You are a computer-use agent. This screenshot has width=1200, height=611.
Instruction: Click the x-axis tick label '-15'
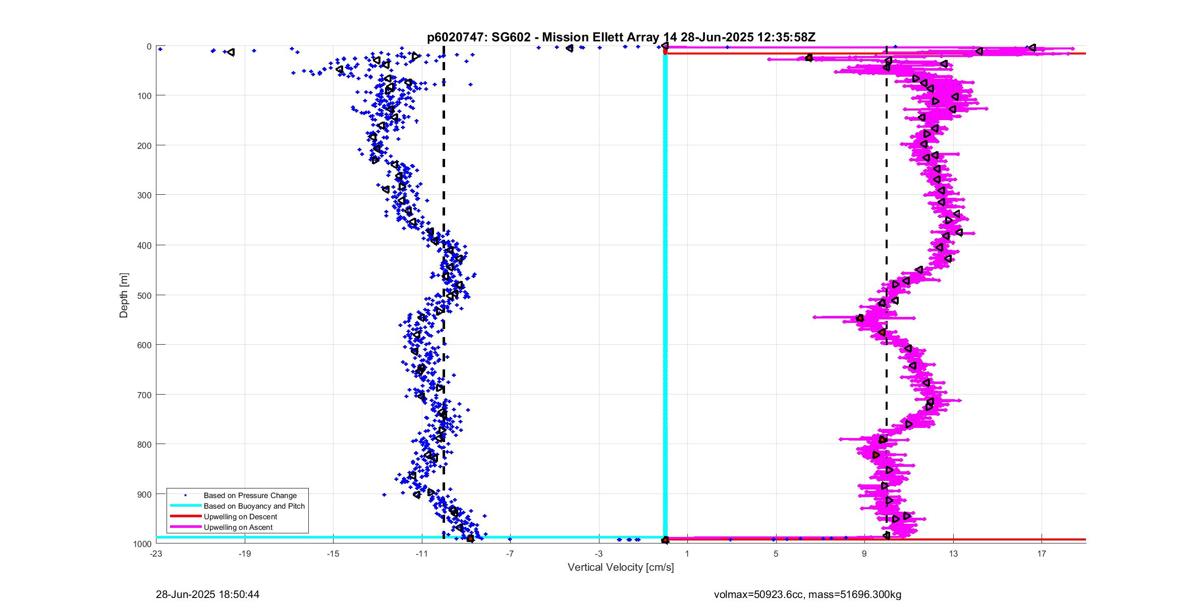[333, 553]
